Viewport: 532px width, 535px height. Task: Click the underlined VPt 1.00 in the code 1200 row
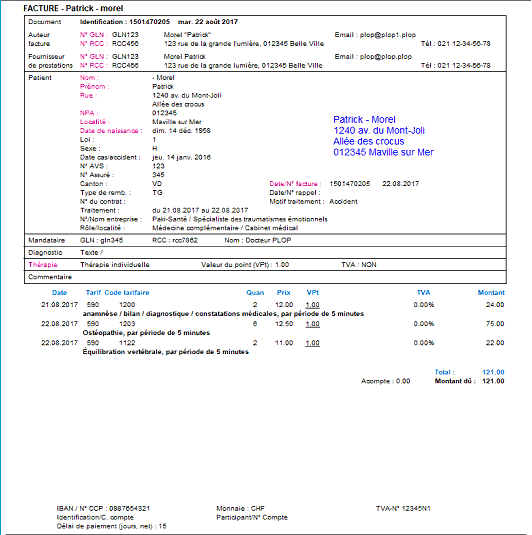(x=313, y=305)
